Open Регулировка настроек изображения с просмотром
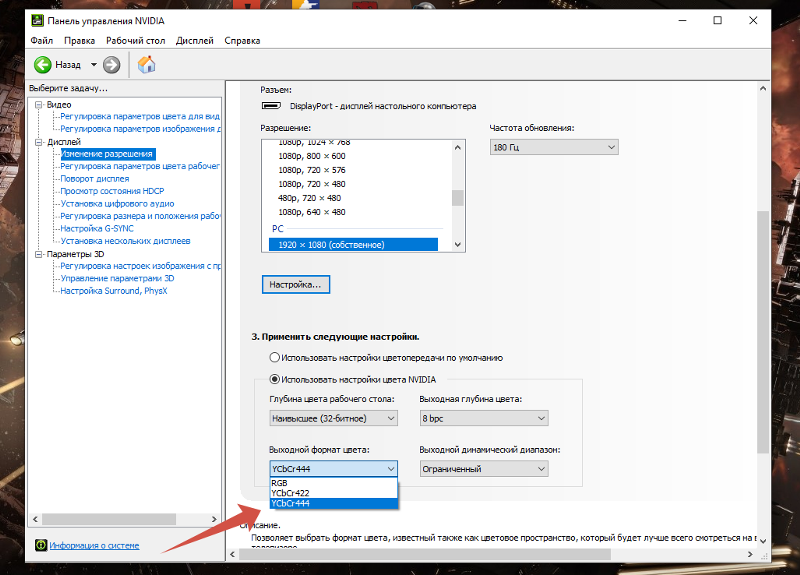The image size is (800, 575). tap(140, 266)
